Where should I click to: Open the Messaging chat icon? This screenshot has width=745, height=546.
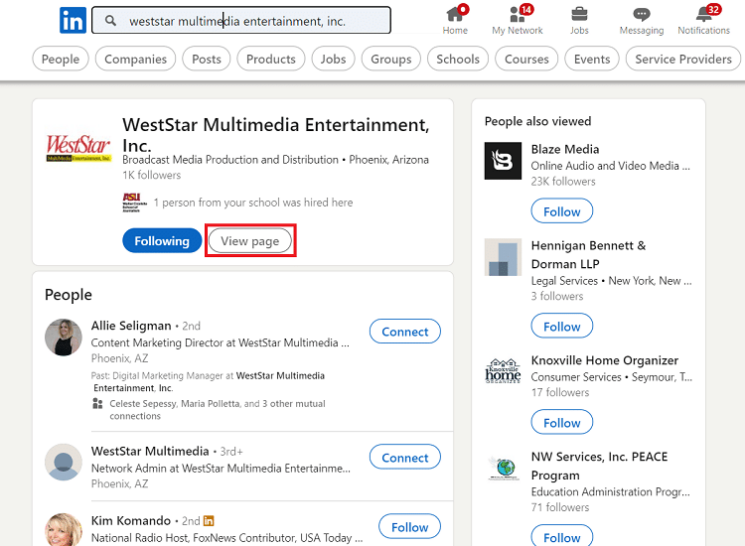pyautogui.click(x=641, y=14)
